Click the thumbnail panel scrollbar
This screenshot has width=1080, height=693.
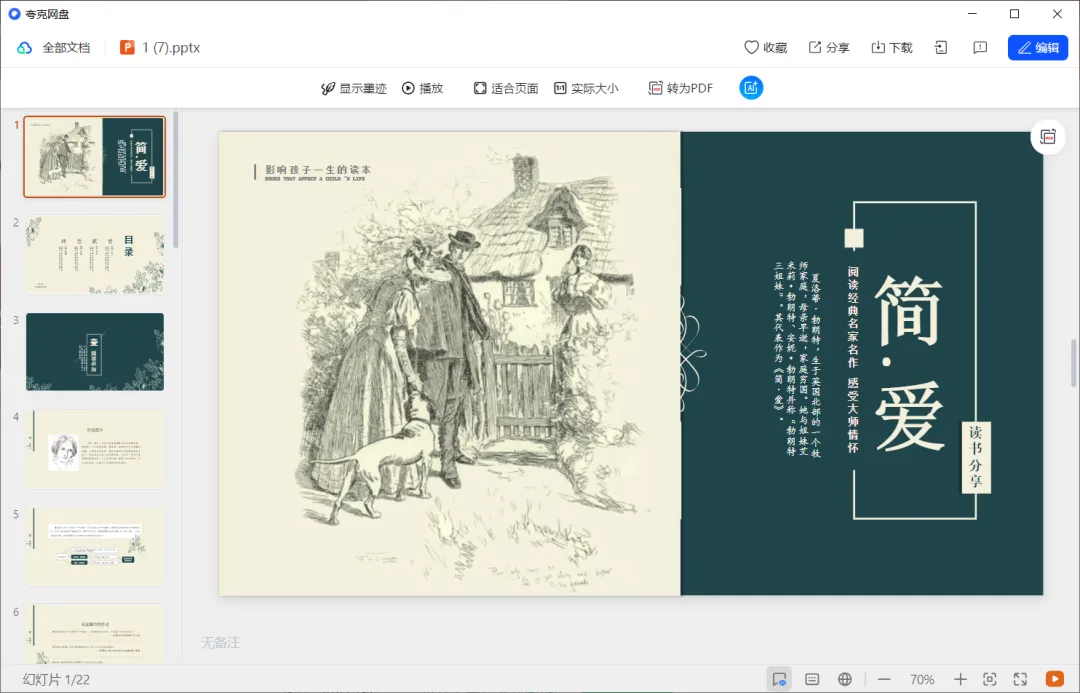pos(176,179)
